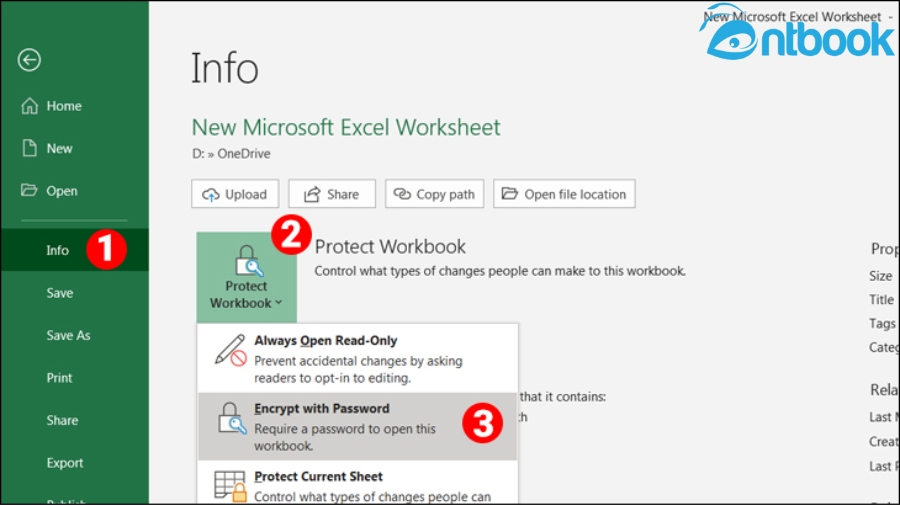
Task: Click the Always Open Read-Only pencil icon
Action: 230,350
